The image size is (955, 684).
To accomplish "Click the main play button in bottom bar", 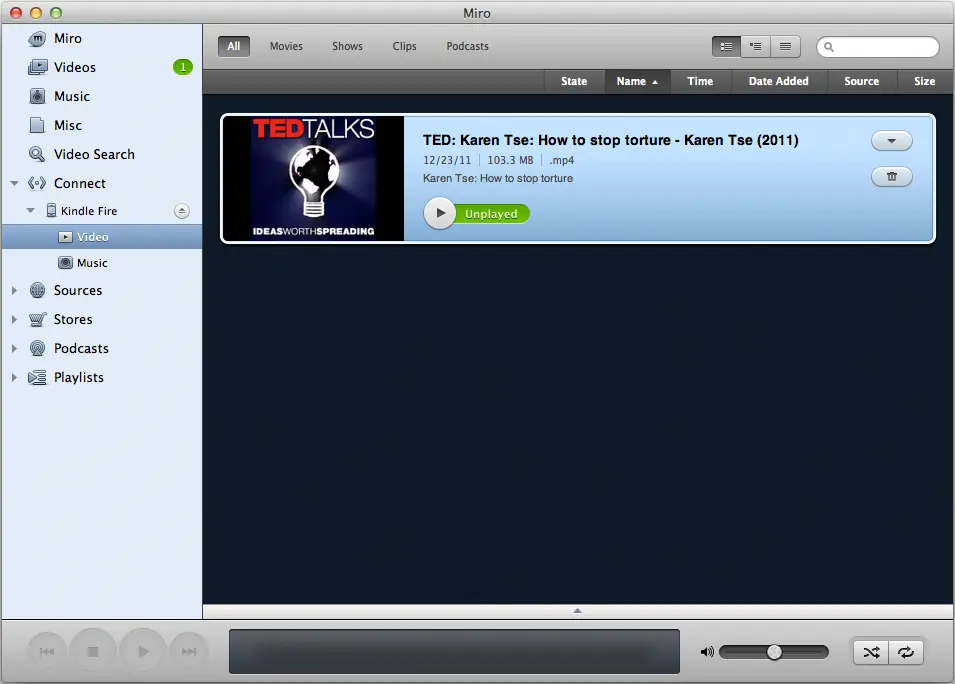I will (143, 652).
